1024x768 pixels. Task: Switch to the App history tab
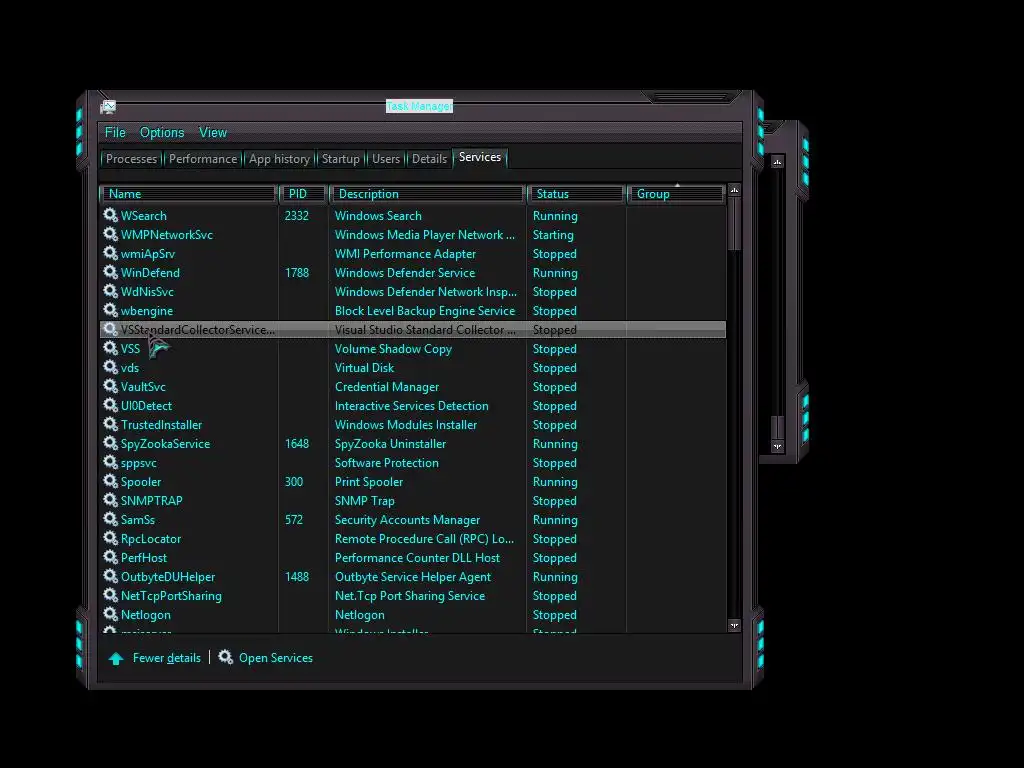[279, 159]
